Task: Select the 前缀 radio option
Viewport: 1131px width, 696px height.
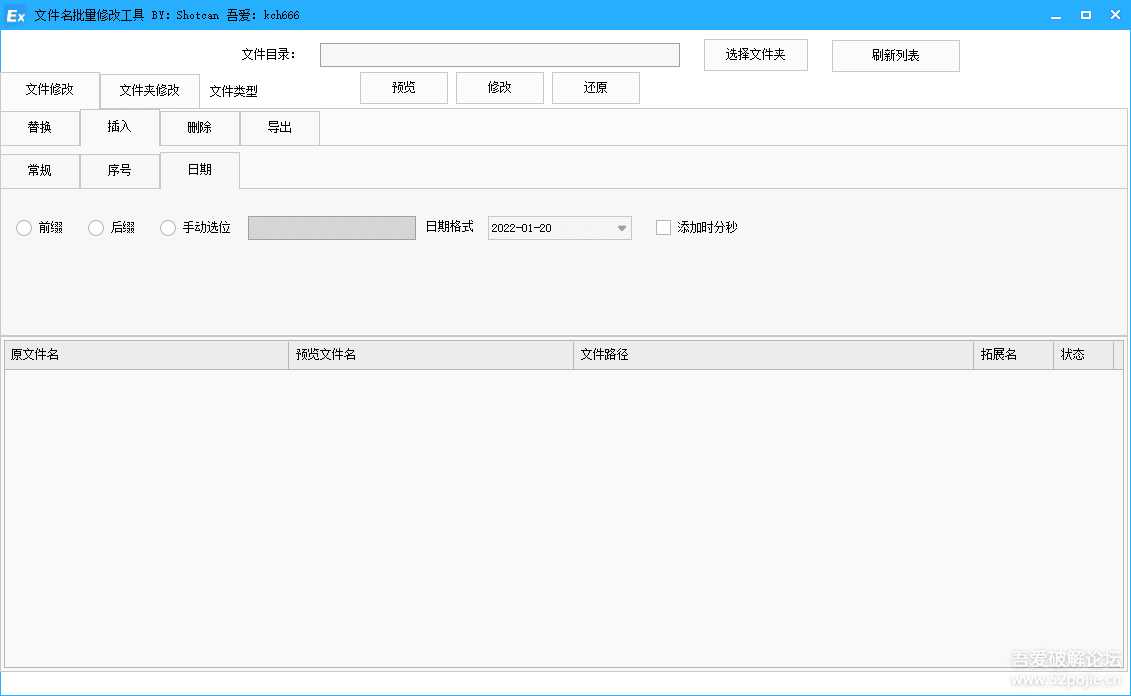Action: 24,227
